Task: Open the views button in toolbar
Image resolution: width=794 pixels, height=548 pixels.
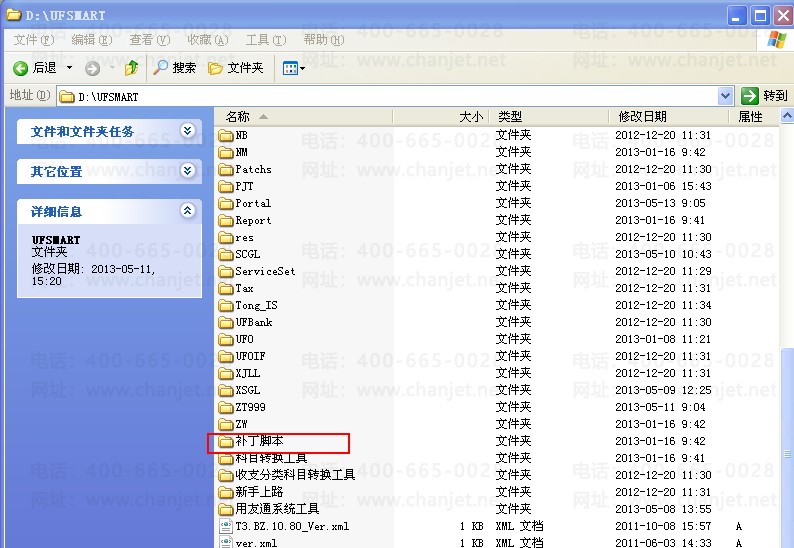Action: click(x=294, y=68)
